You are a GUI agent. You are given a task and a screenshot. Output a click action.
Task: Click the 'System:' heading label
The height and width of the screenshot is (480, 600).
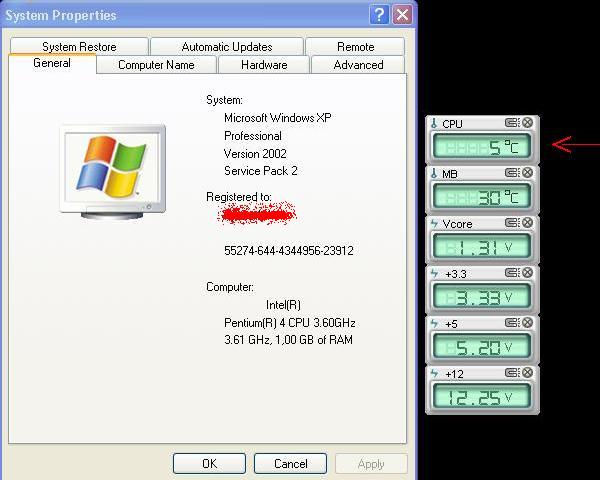224,100
